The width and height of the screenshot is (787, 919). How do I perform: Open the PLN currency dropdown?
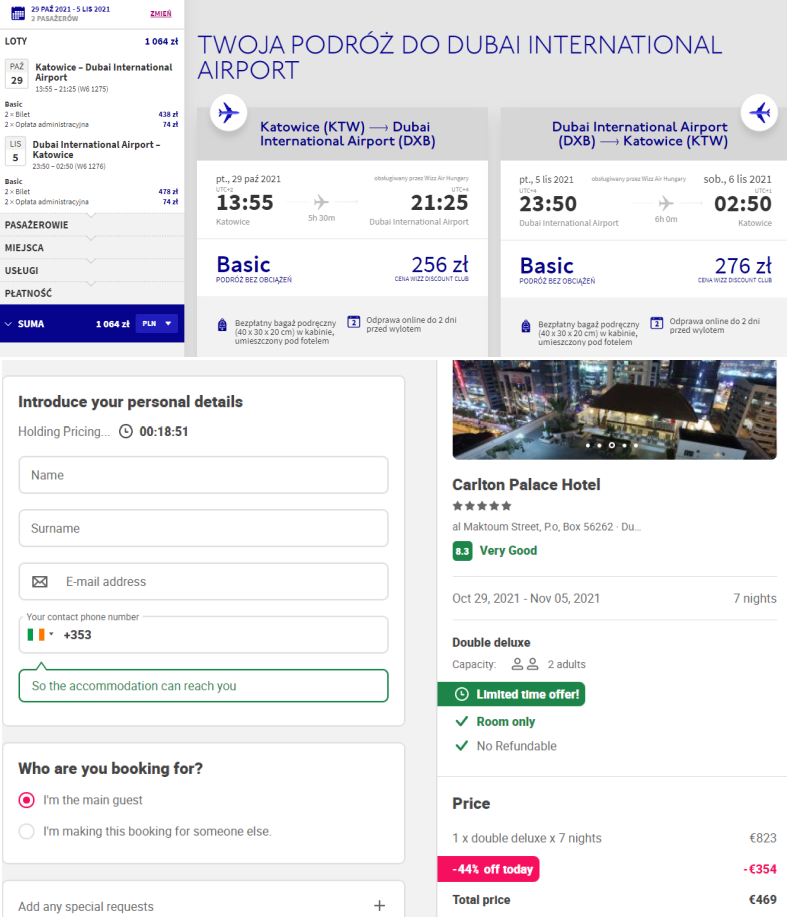(x=156, y=324)
